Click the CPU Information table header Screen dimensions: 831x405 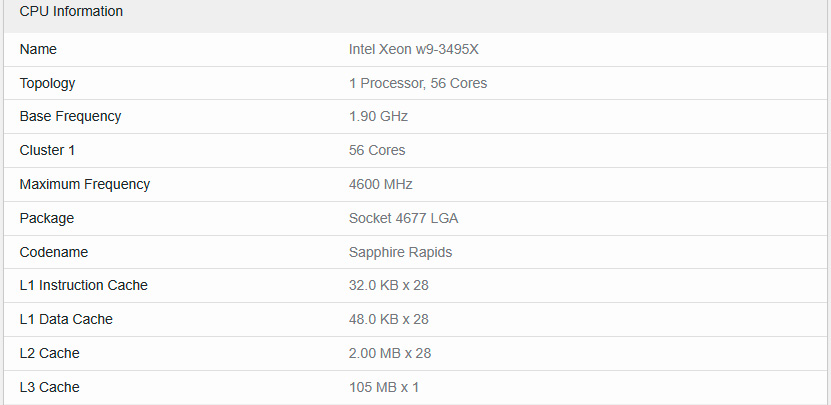point(71,12)
